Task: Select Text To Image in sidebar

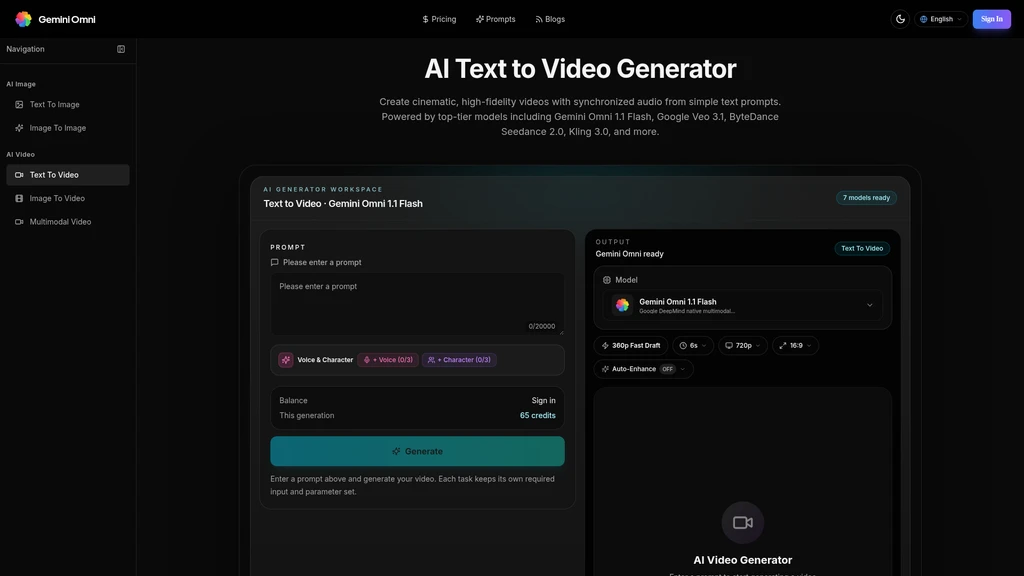Action: click(x=68, y=104)
